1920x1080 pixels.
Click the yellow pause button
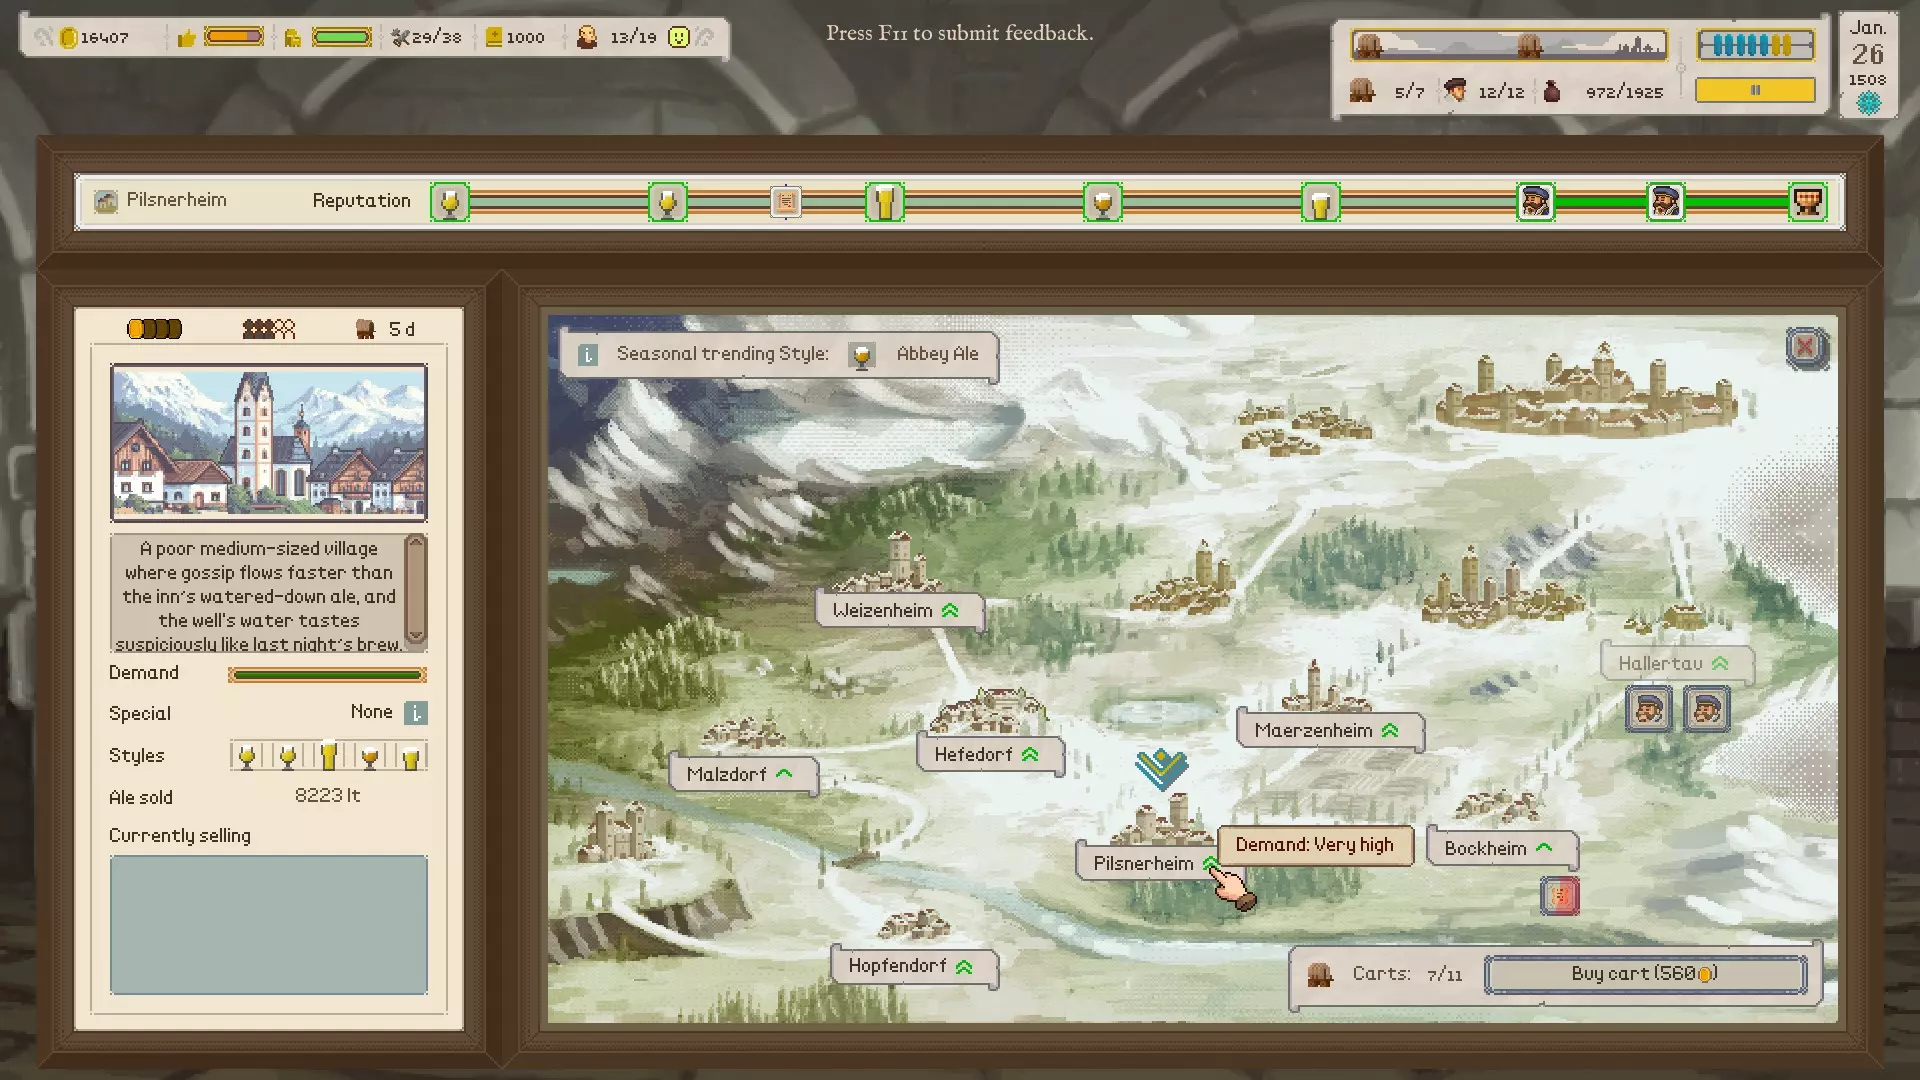[x=1755, y=91]
